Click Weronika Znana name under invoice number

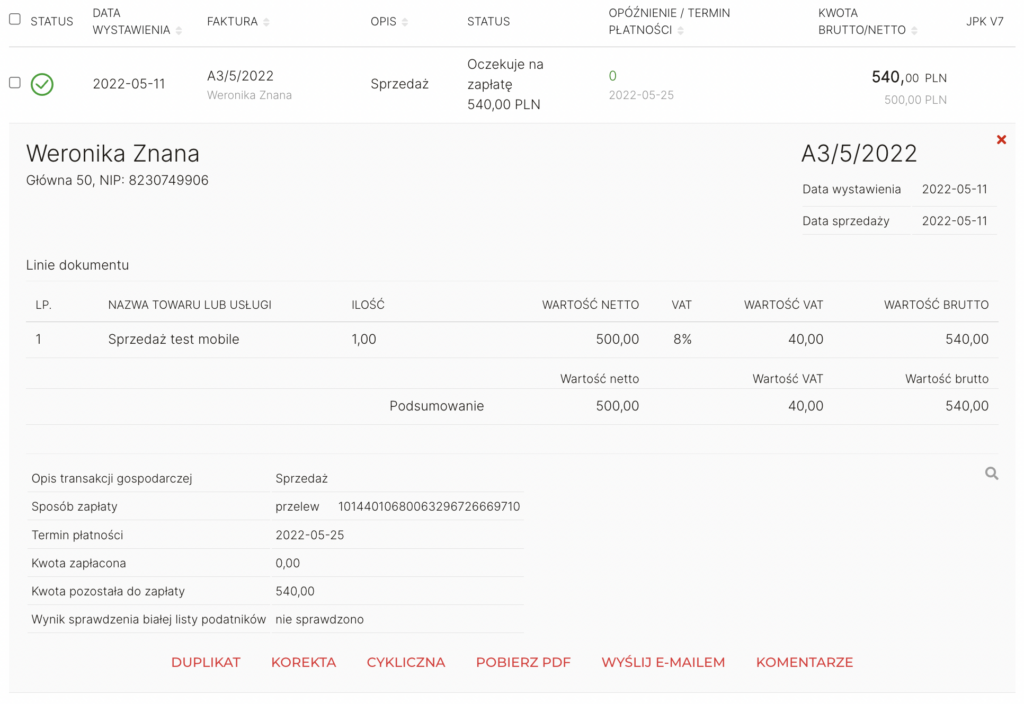coord(249,95)
